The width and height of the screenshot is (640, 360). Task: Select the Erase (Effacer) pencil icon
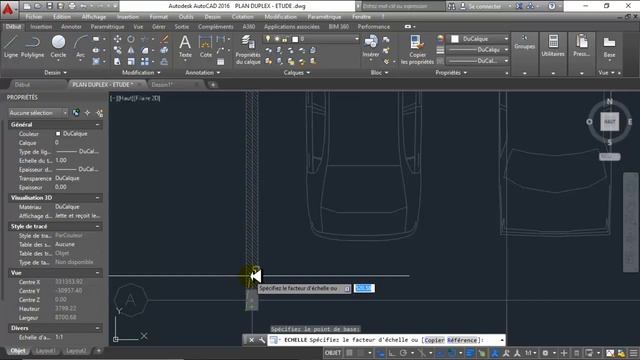click(164, 39)
